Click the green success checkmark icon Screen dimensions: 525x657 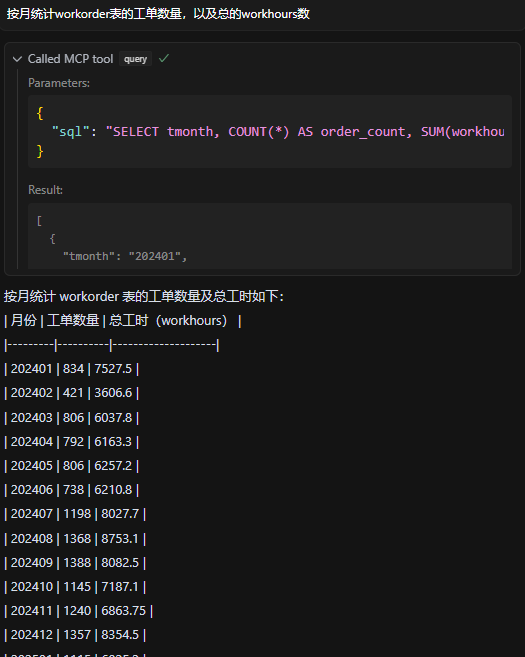pyautogui.click(x=164, y=58)
